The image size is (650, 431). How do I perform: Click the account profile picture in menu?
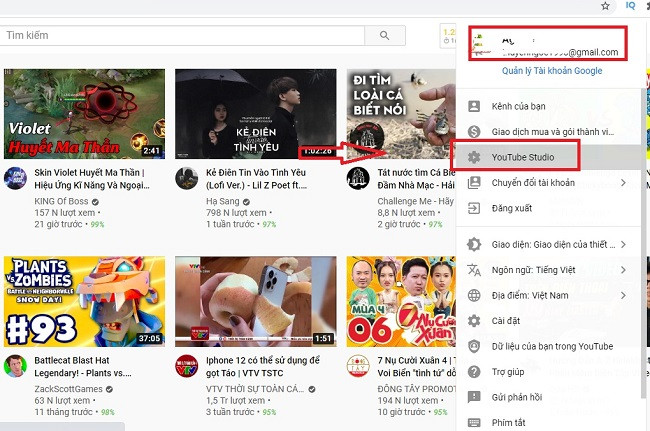(483, 44)
